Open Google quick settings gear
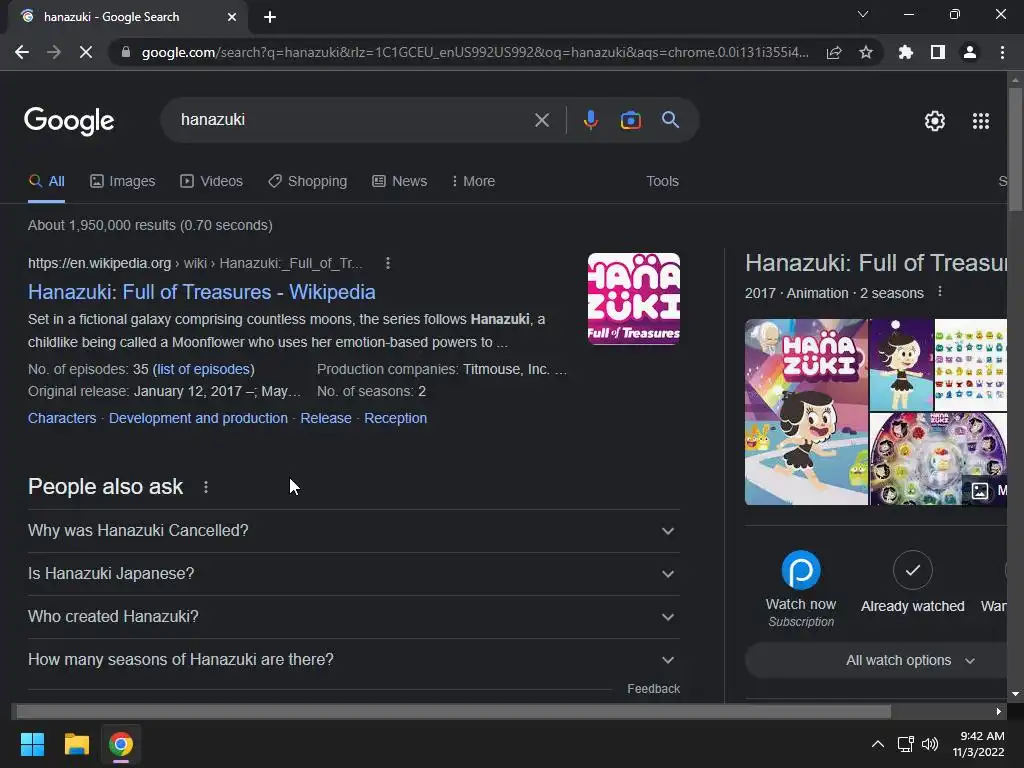This screenshot has width=1024, height=768. pos(935,121)
